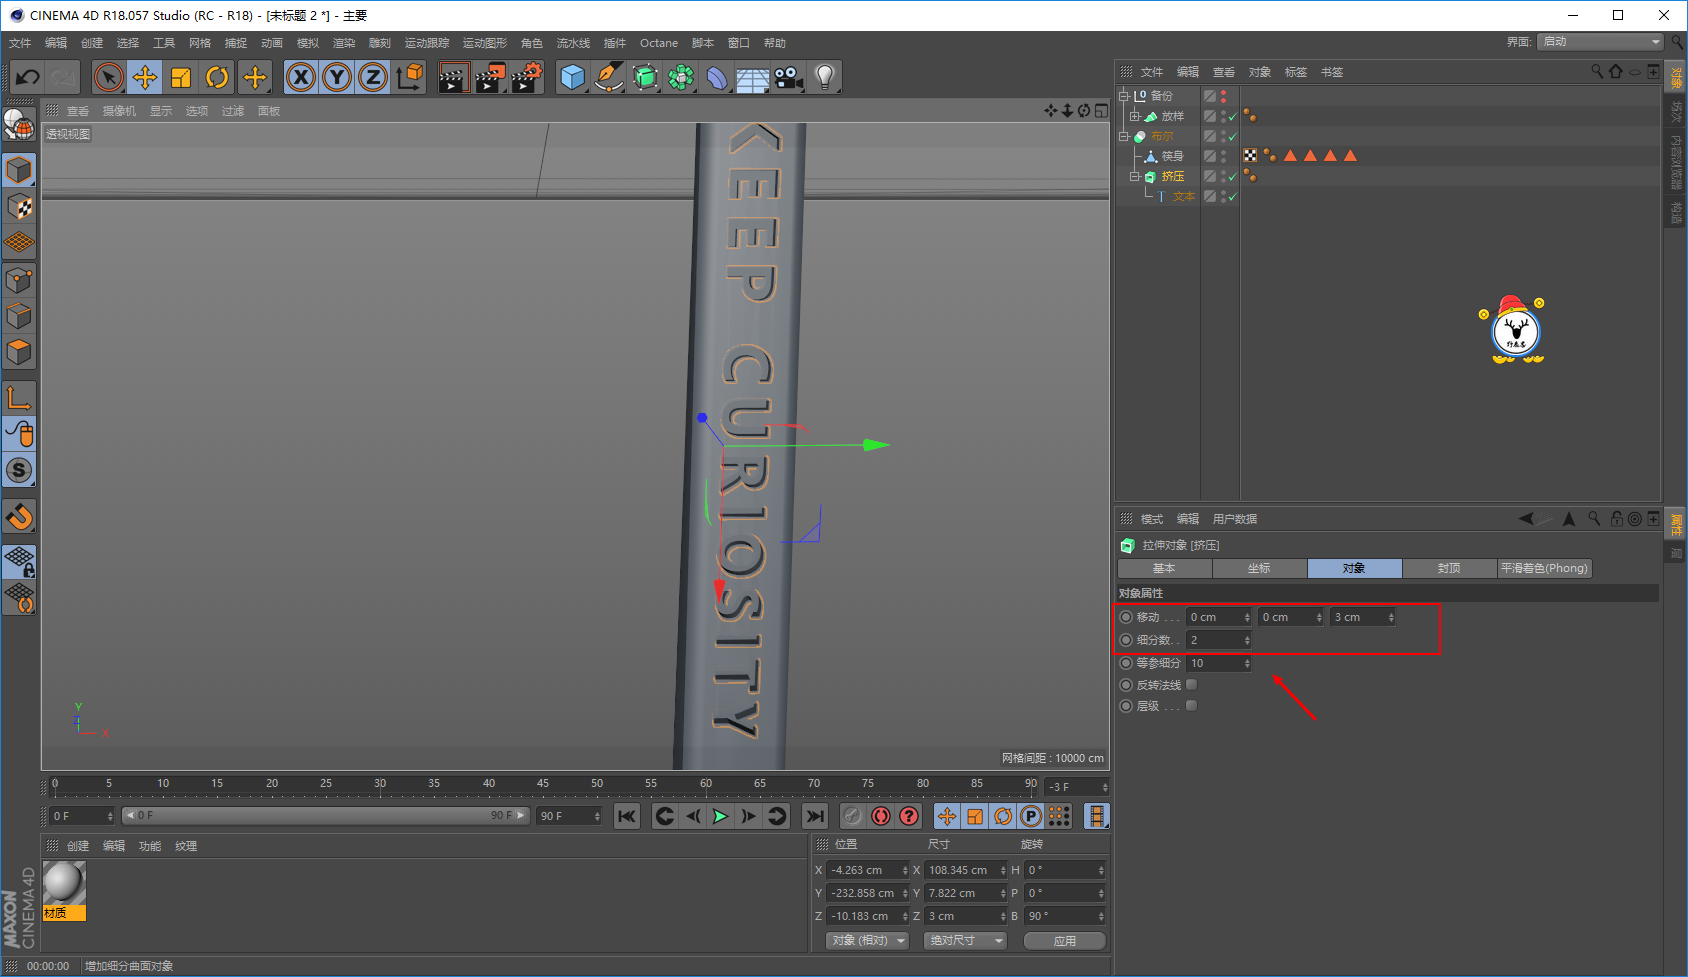Switch to the 封顶 tab
Screen dimensions: 1688x977
(x=1449, y=568)
